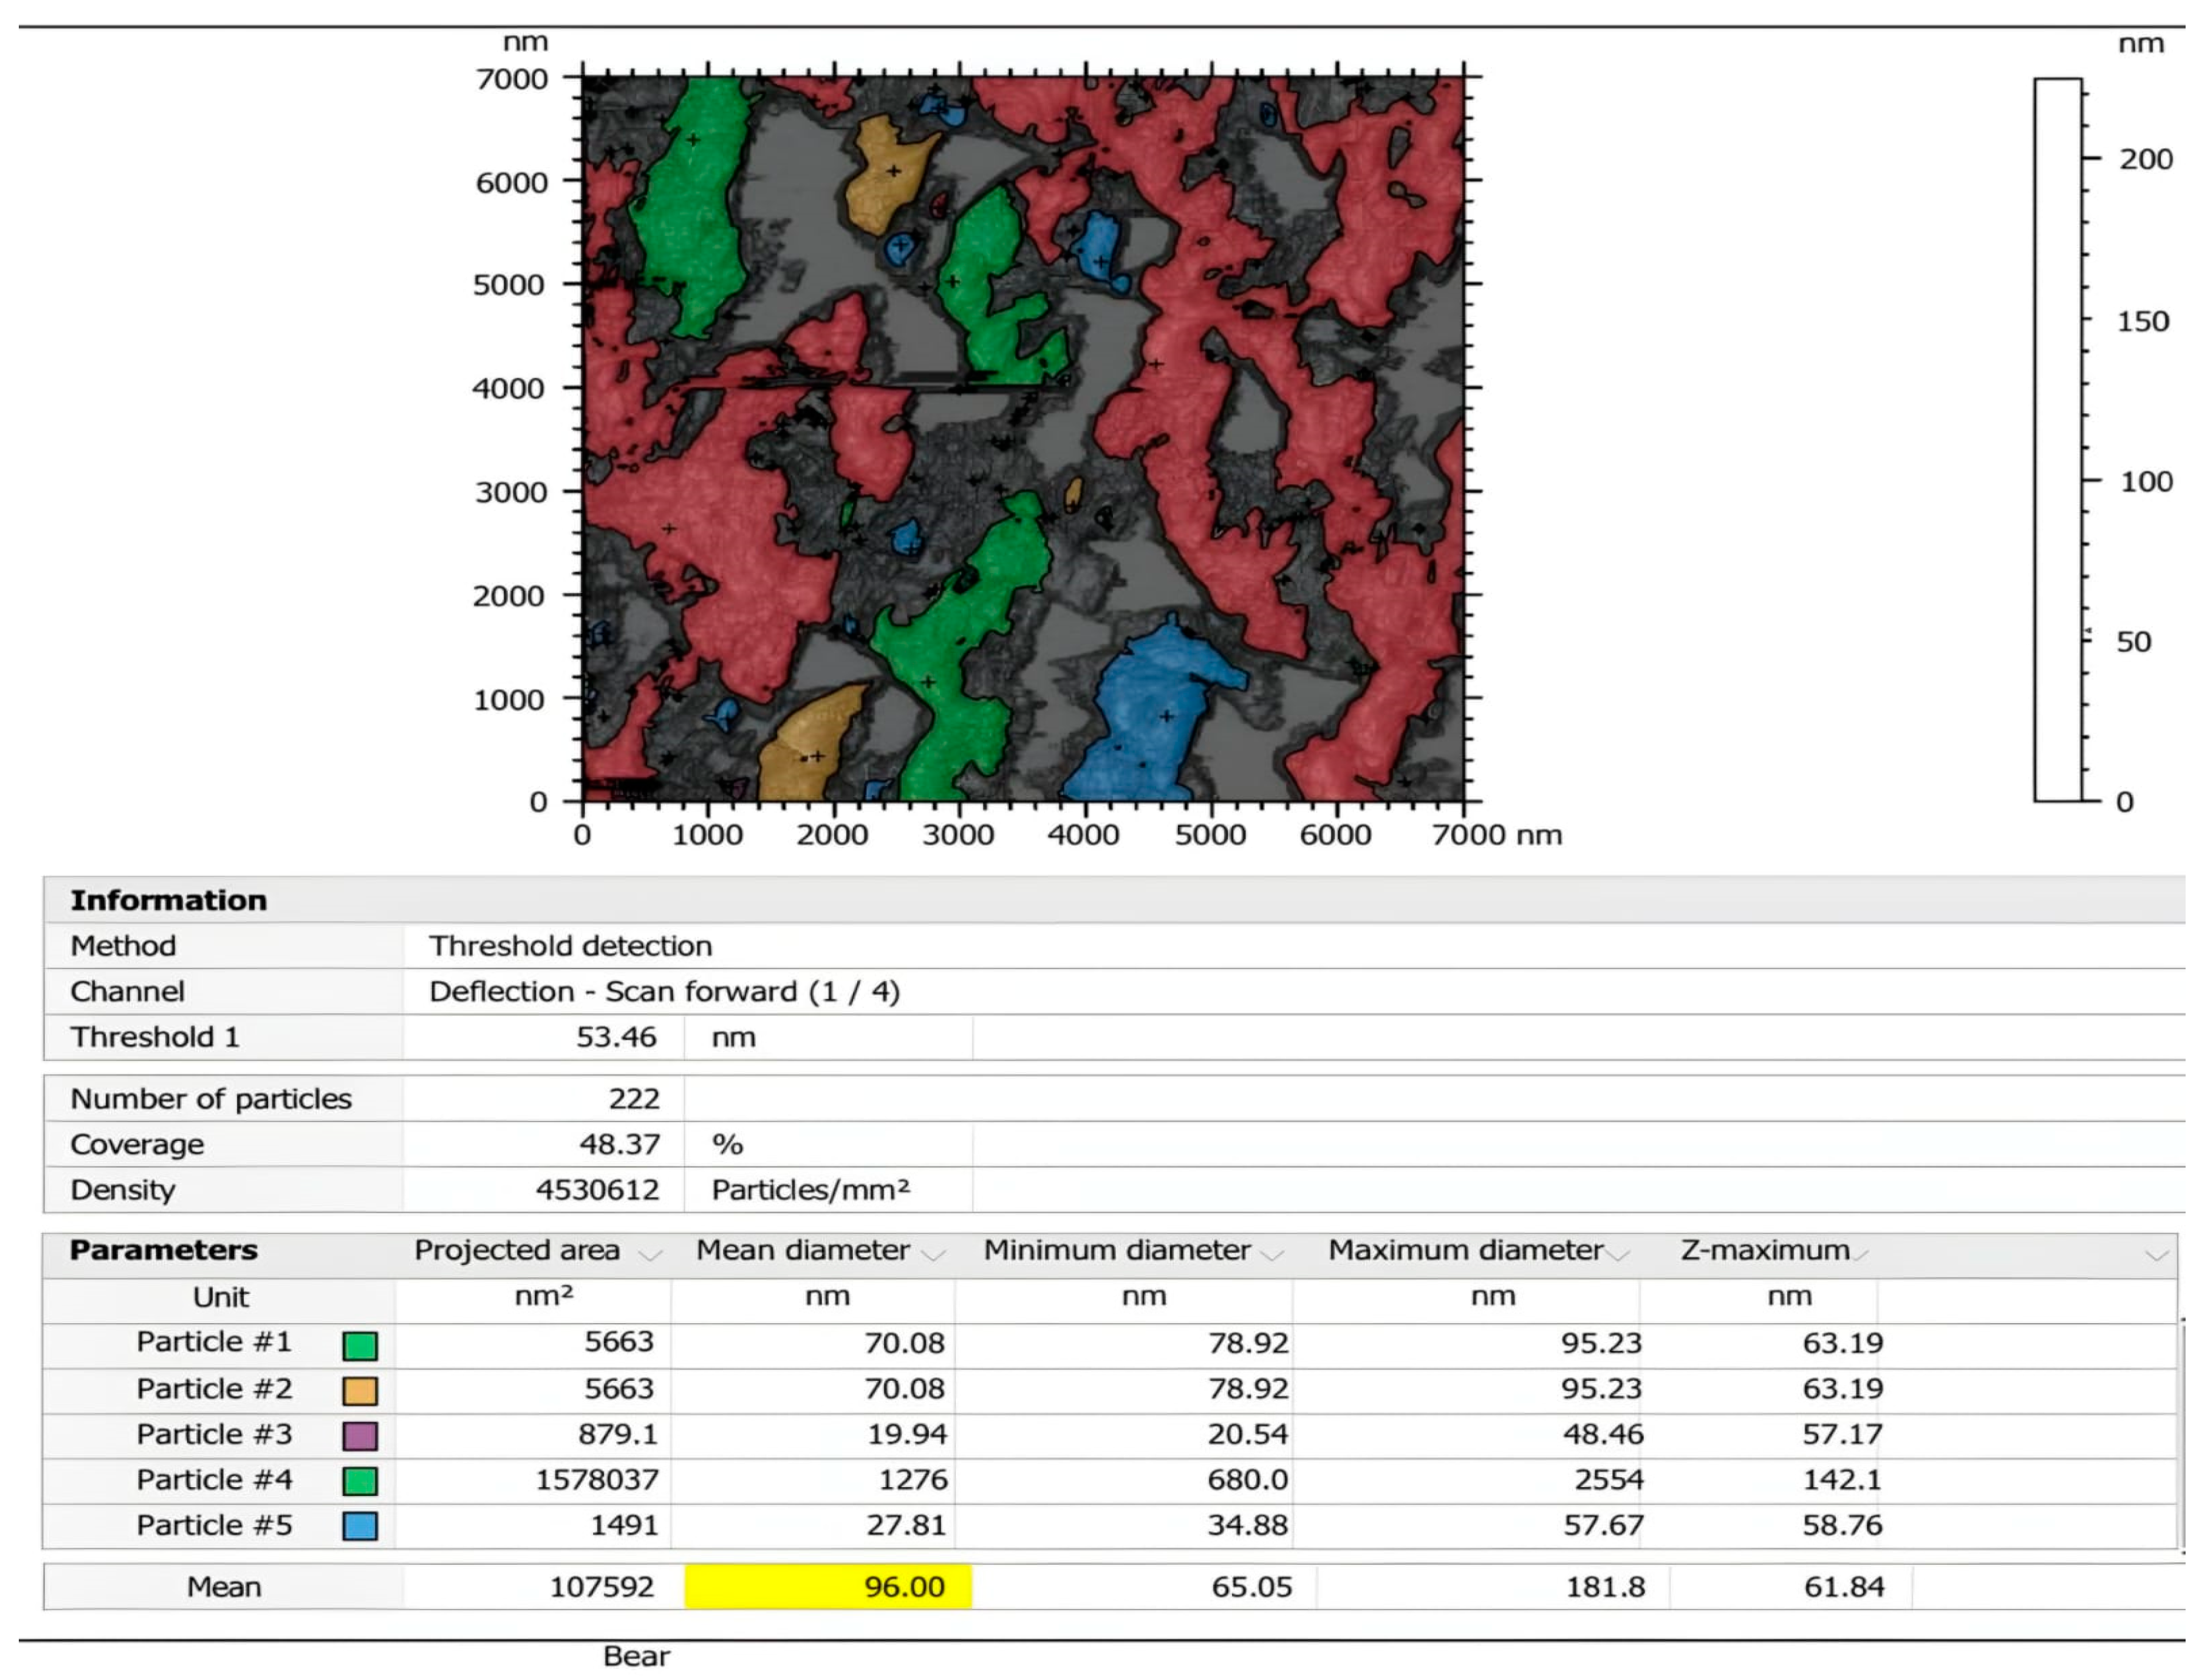Click the Density value 4530612
The width and height of the screenshot is (2205, 1680).
coord(595,1190)
